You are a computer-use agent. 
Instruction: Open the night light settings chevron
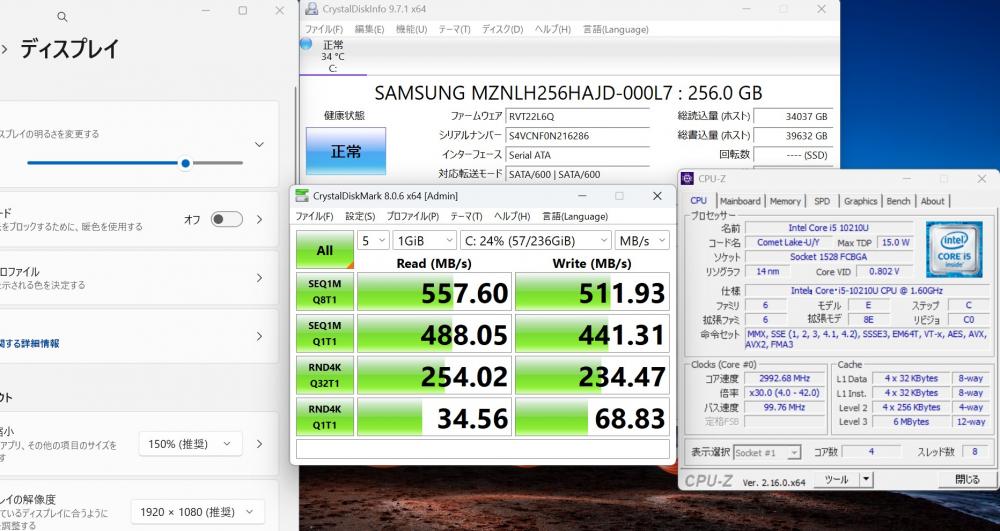tap(259, 219)
